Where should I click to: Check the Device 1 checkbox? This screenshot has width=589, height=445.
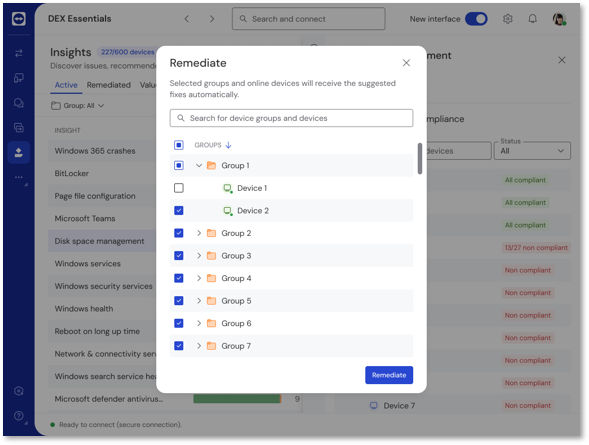click(x=179, y=188)
